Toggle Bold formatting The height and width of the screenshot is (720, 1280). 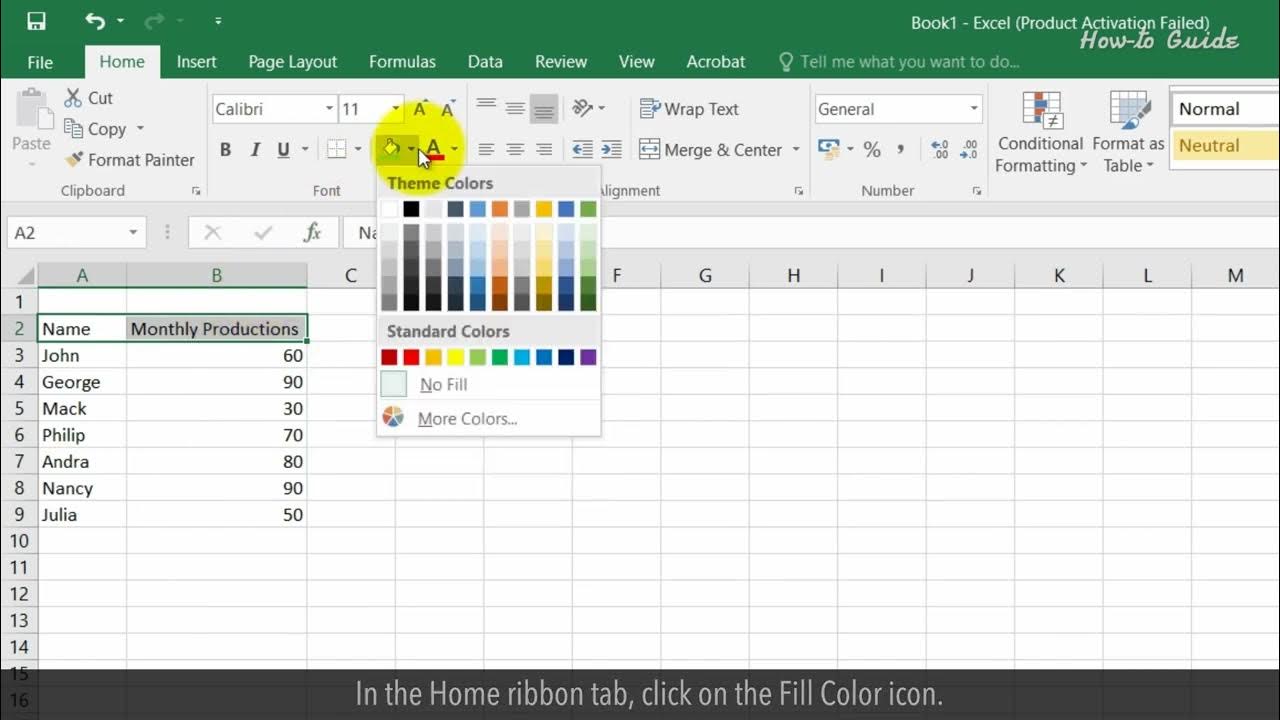coord(225,150)
